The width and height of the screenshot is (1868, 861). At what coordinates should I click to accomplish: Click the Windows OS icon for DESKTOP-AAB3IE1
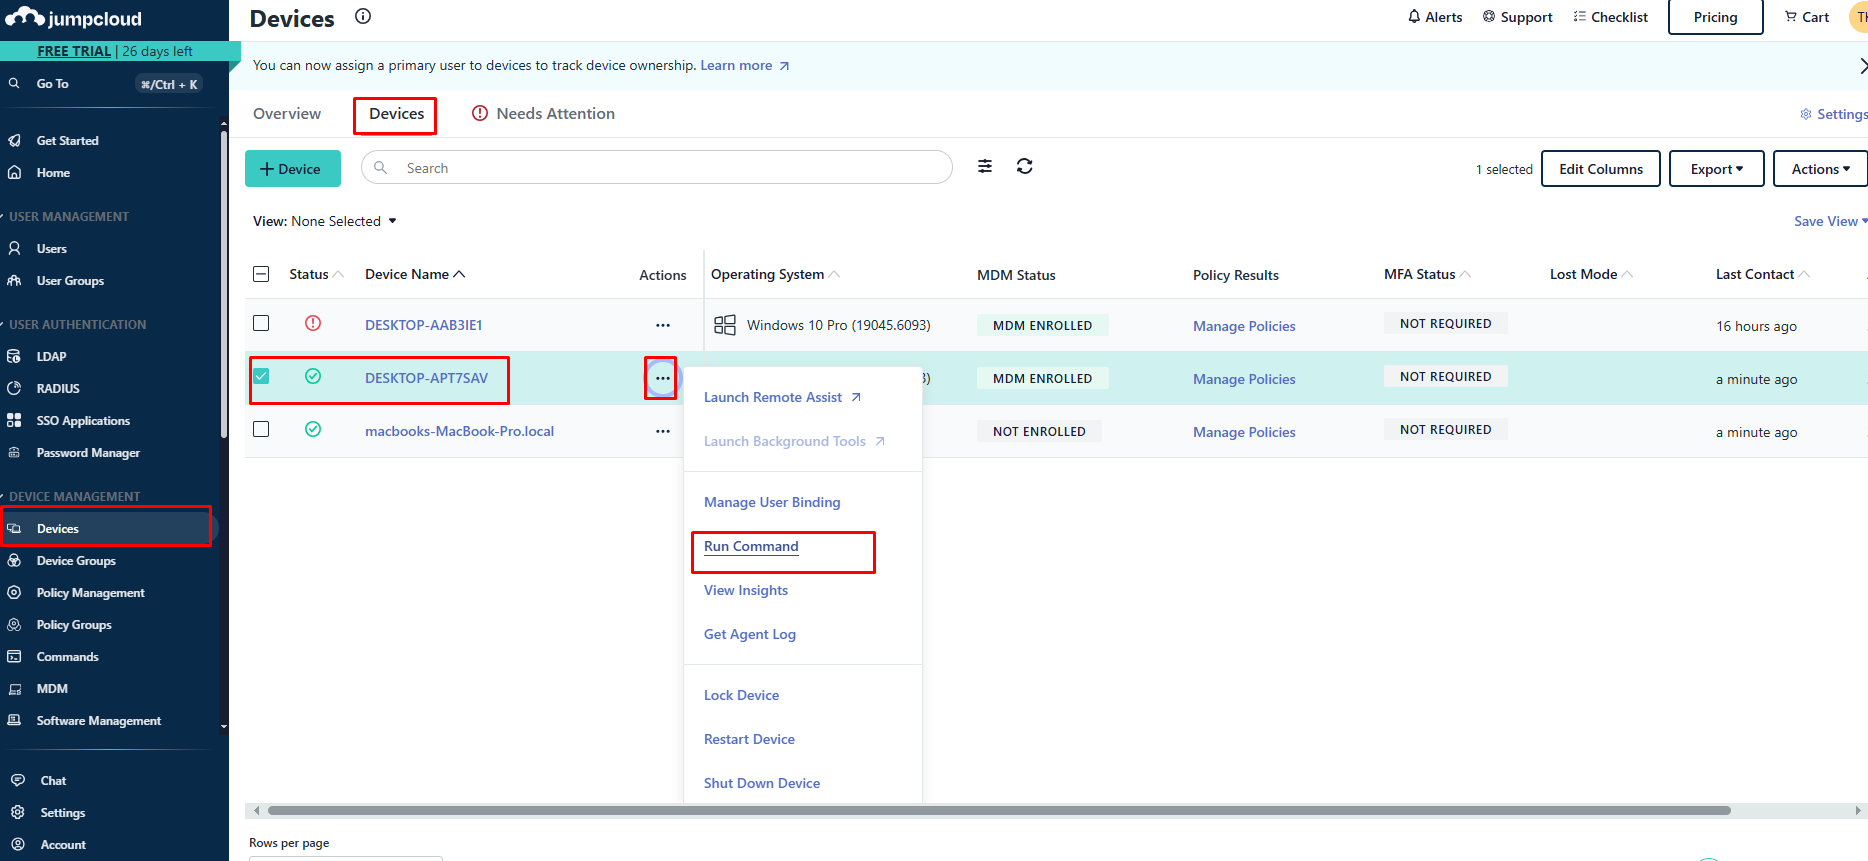pos(725,325)
